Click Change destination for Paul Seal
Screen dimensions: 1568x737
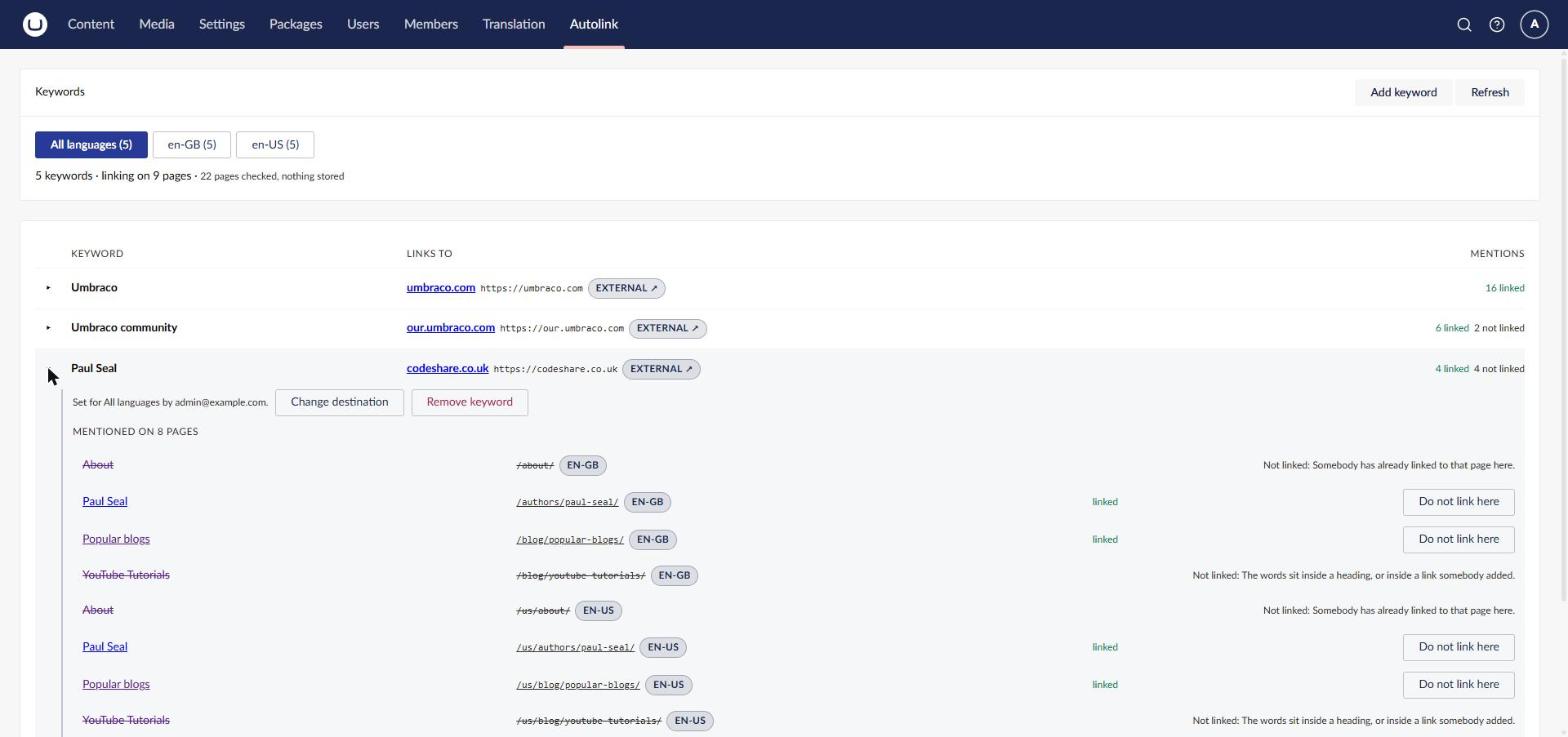(x=339, y=402)
